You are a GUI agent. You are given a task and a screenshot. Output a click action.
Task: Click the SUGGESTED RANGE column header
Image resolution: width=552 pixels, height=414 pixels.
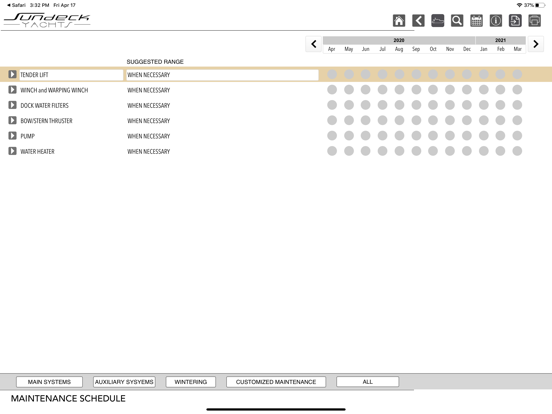(155, 62)
